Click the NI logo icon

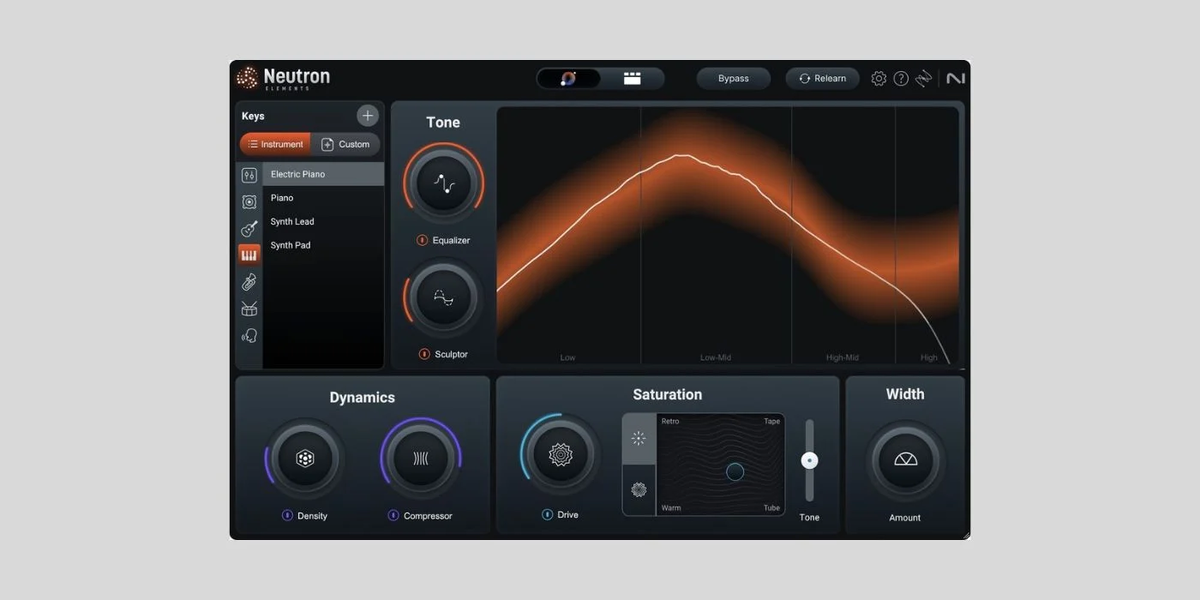point(955,78)
